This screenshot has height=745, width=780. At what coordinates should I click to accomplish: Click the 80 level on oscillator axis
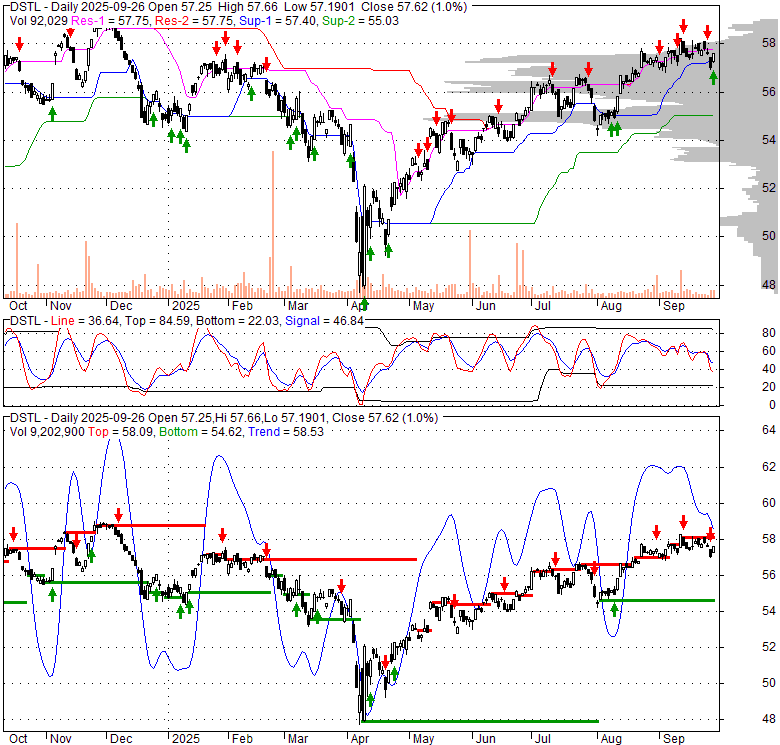point(769,333)
